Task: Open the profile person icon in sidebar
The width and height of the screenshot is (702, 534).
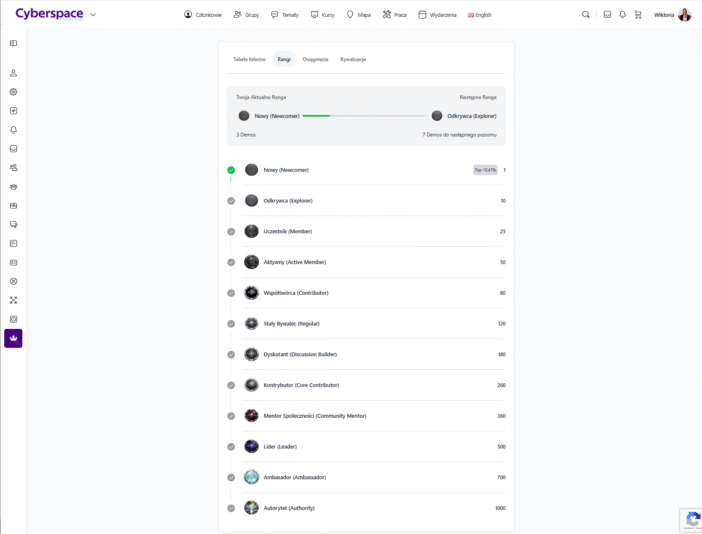Action: coord(13,73)
